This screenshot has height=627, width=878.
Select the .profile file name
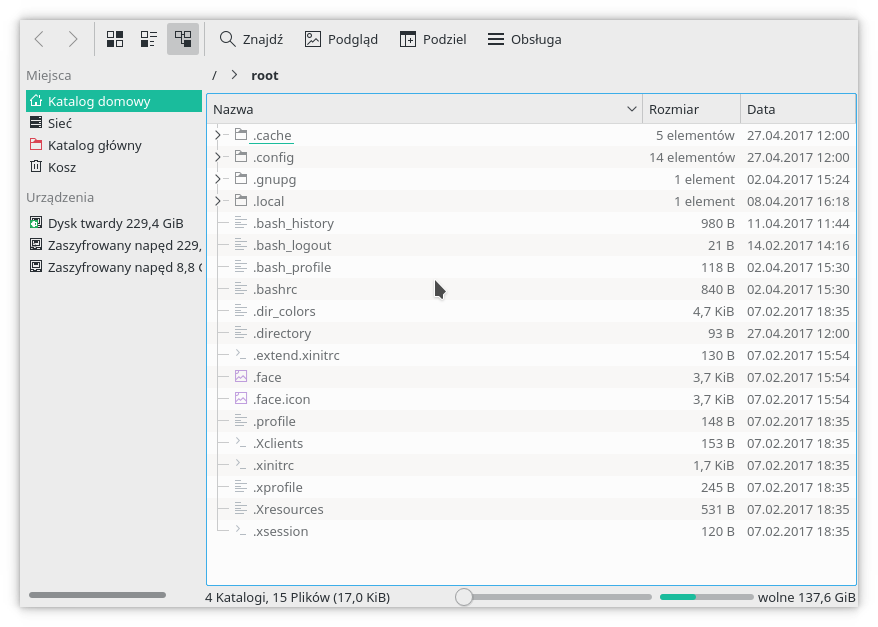[x=274, y=422]
